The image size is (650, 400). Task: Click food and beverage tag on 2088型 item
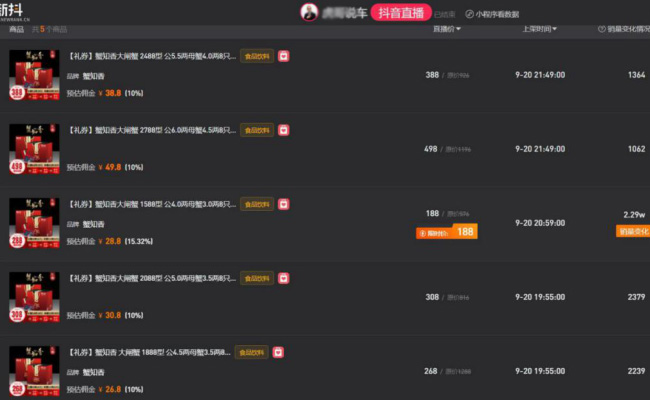click(257, 278)
